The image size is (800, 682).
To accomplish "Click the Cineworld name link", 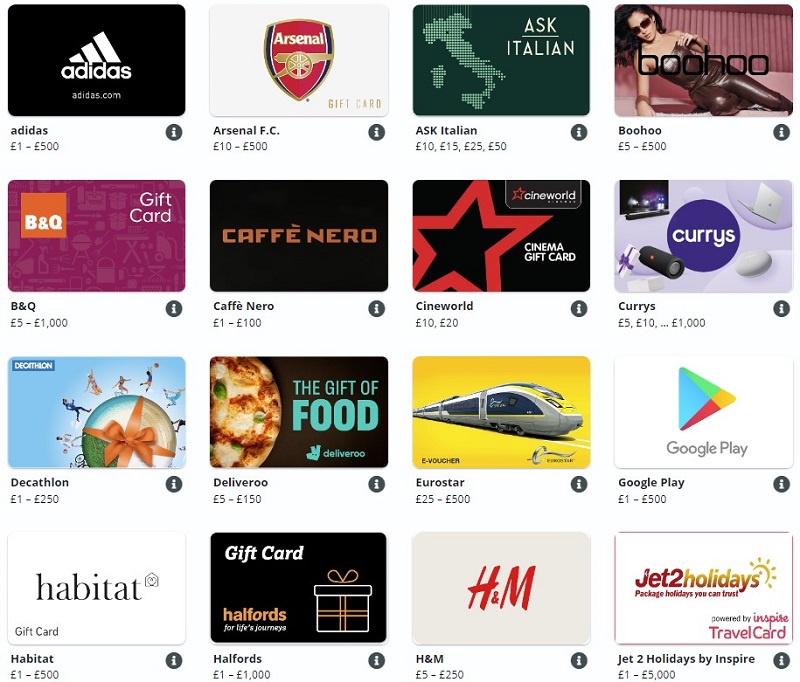I will click(444, 306).
